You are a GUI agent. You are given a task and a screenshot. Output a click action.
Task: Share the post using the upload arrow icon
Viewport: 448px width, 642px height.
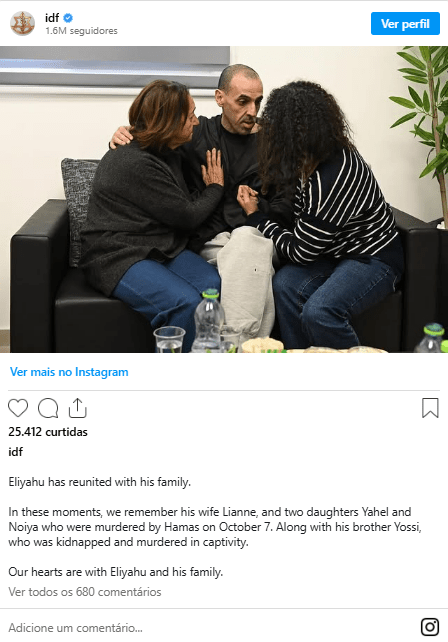point(77,408)
